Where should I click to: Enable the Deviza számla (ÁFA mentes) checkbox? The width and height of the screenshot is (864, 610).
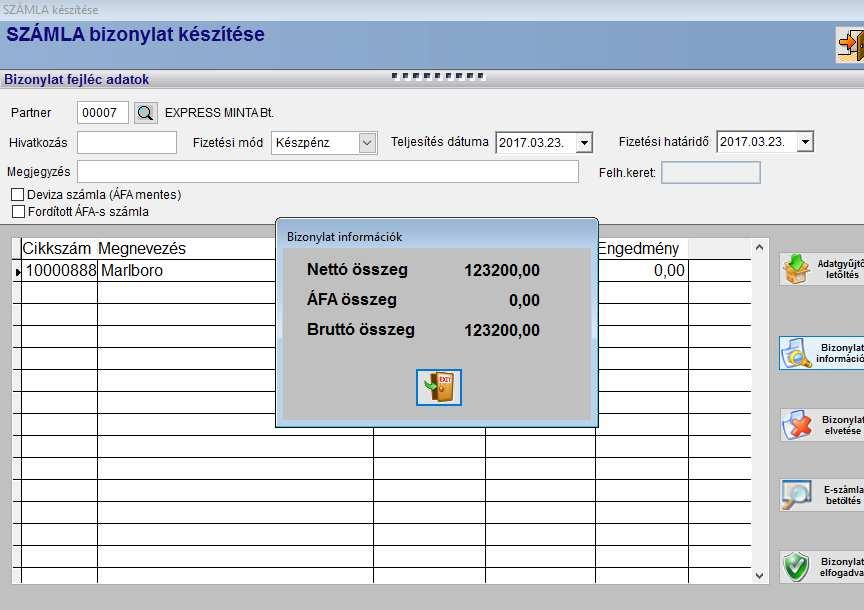click(18, 195)
